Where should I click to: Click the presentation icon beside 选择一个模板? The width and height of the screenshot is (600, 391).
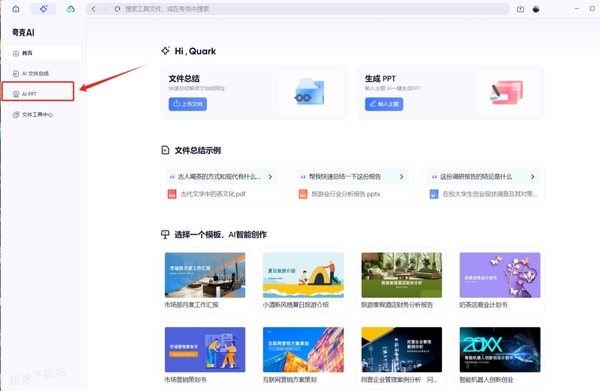point(165,235)
